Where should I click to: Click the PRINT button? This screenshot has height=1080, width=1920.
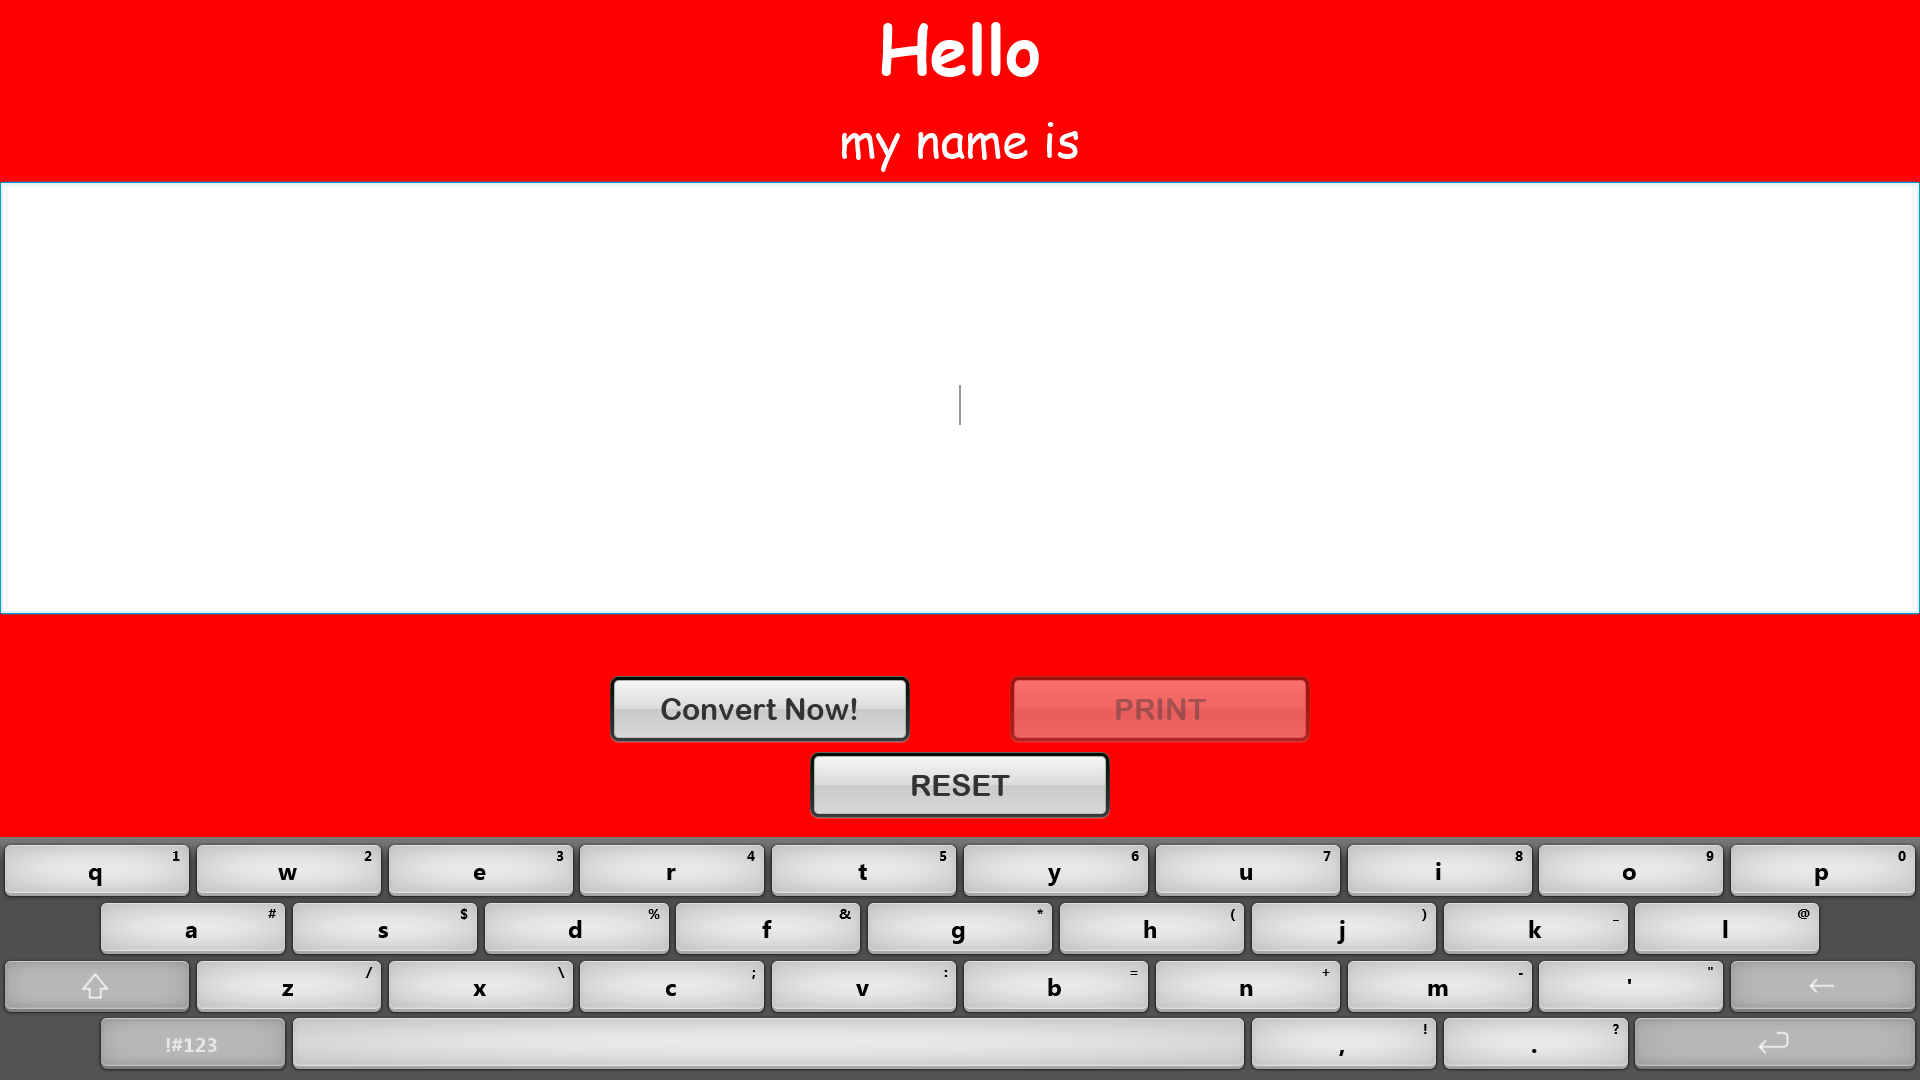(1159, 709)
